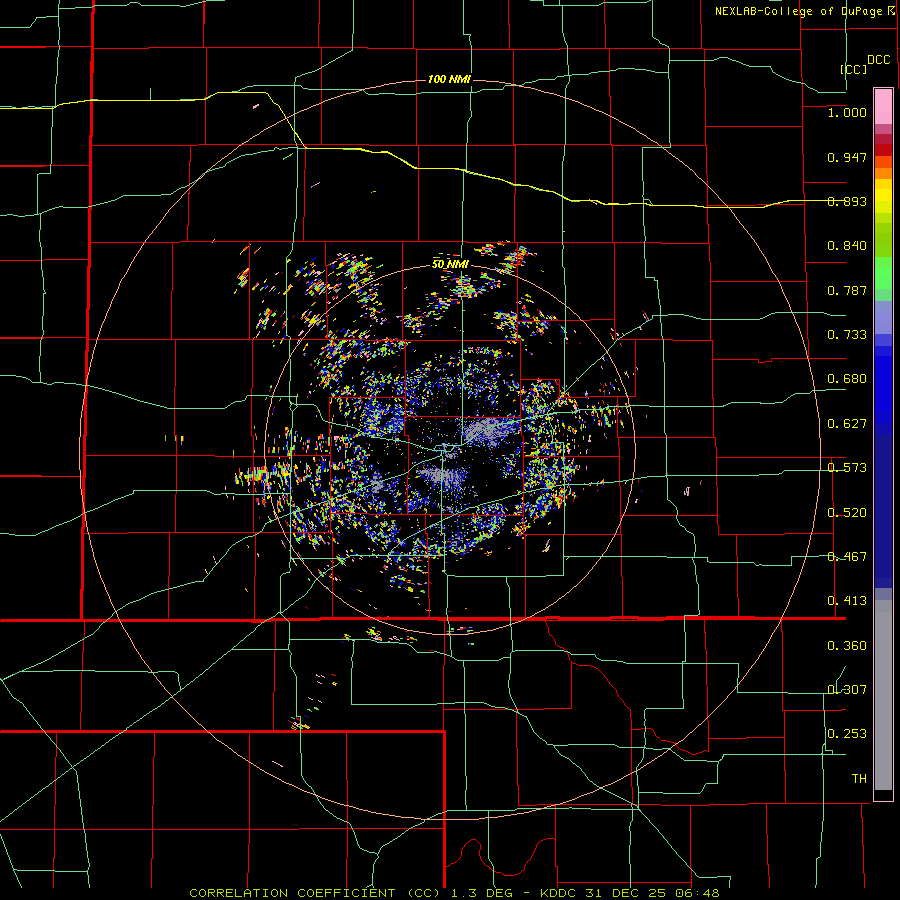The image size is (900, 900).
Task: Select the 0.413 scale value
Action: (847, 601)
